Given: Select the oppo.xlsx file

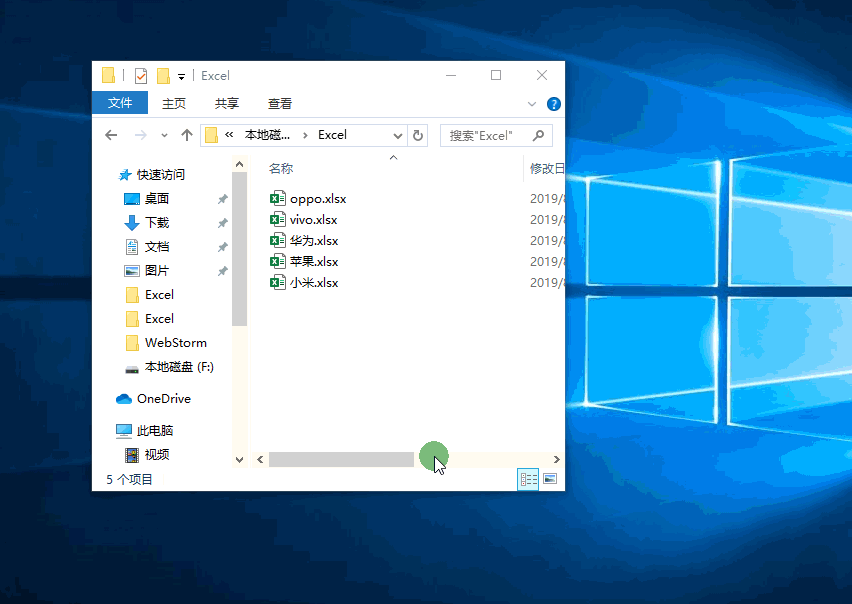Looking at the screenshot, I should click(x=317, y=199).
